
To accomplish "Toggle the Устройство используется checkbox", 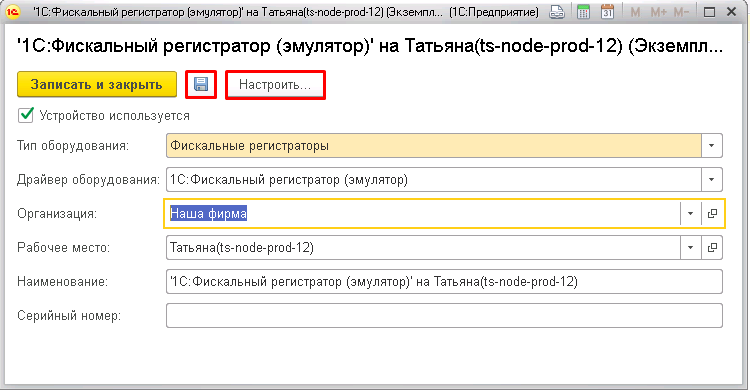I will (x=25, y=115).
